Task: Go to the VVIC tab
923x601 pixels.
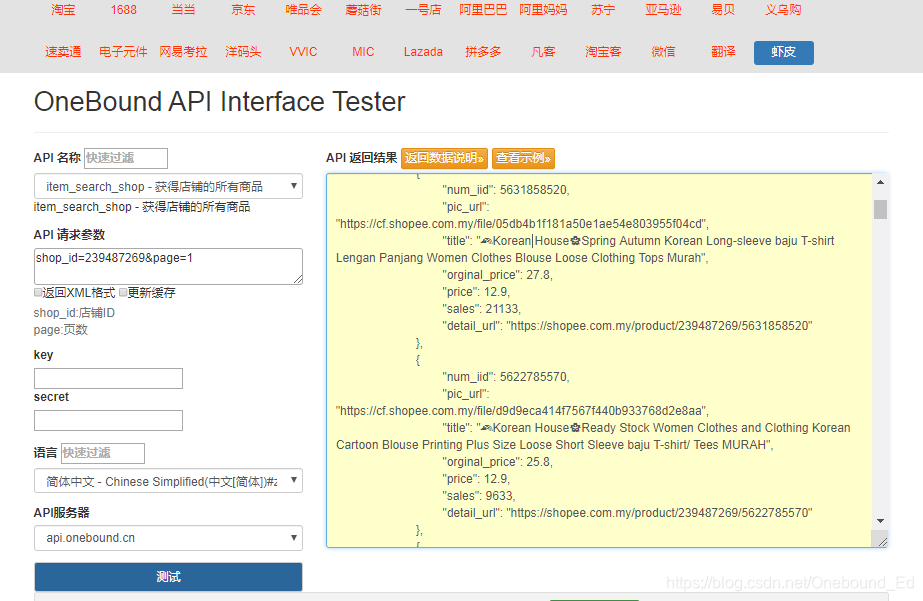Action: 304,52
